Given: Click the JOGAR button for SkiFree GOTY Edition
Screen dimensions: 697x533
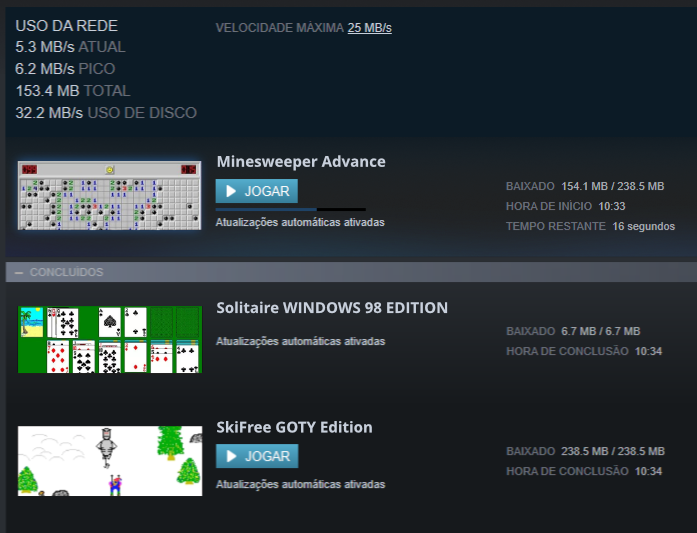Looking at the screenshot, I should pyautogui.click(x=257, y=456).
